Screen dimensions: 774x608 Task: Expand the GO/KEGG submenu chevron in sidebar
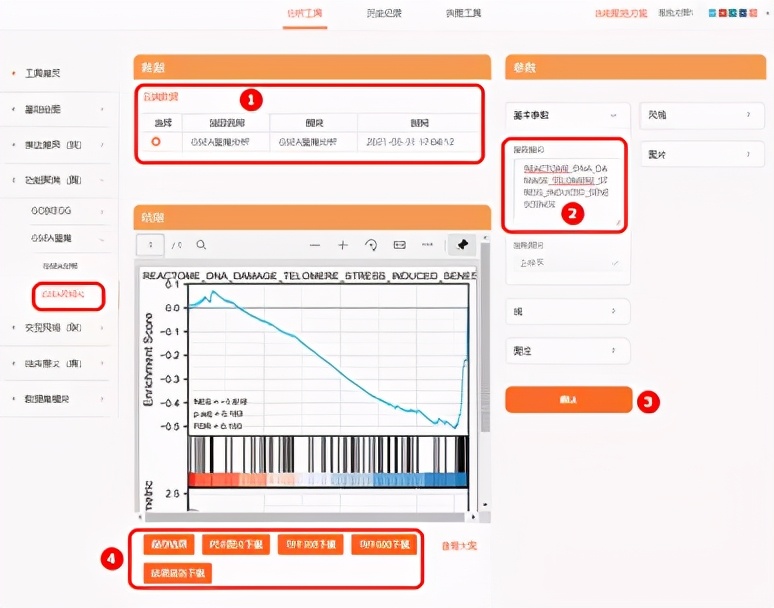click(102, 212)
